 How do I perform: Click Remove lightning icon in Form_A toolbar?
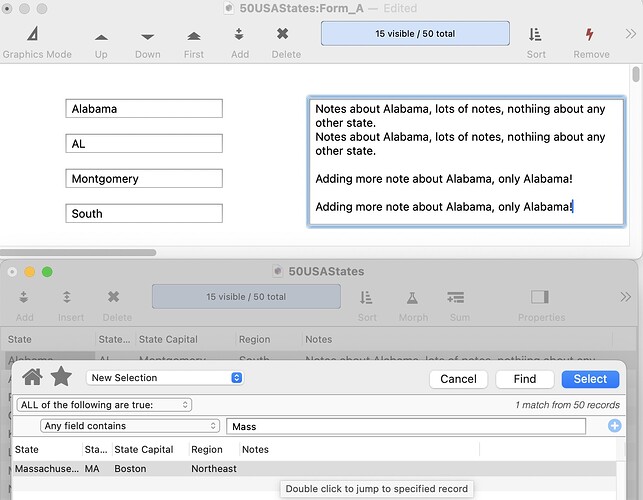[590, 34]
